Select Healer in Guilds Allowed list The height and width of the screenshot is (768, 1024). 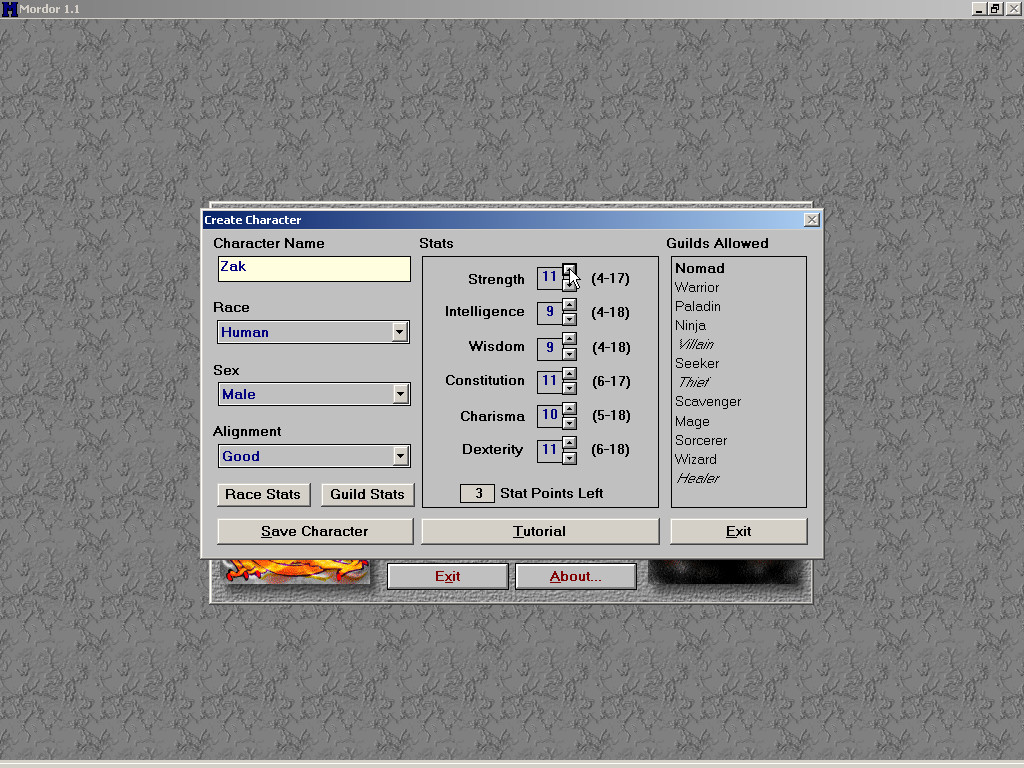(x=698, y=478)
